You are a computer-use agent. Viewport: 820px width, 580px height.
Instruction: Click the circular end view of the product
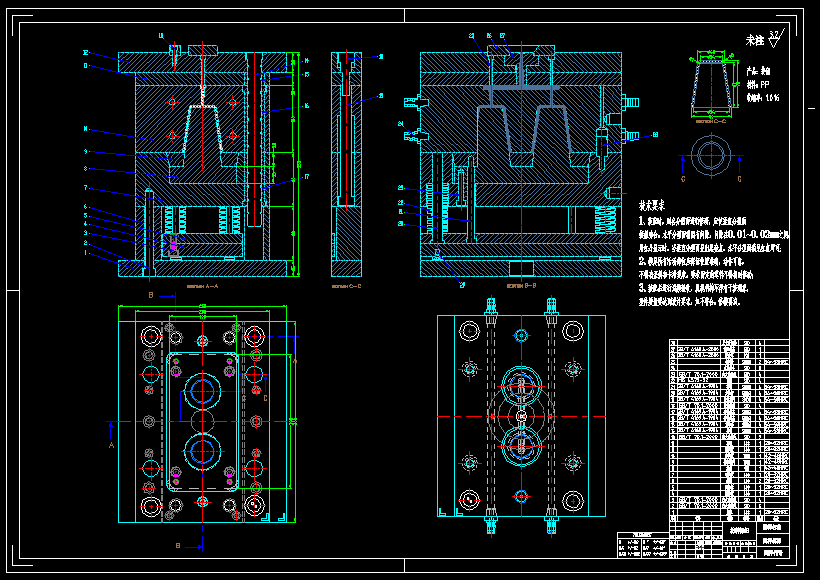(712, 153)
